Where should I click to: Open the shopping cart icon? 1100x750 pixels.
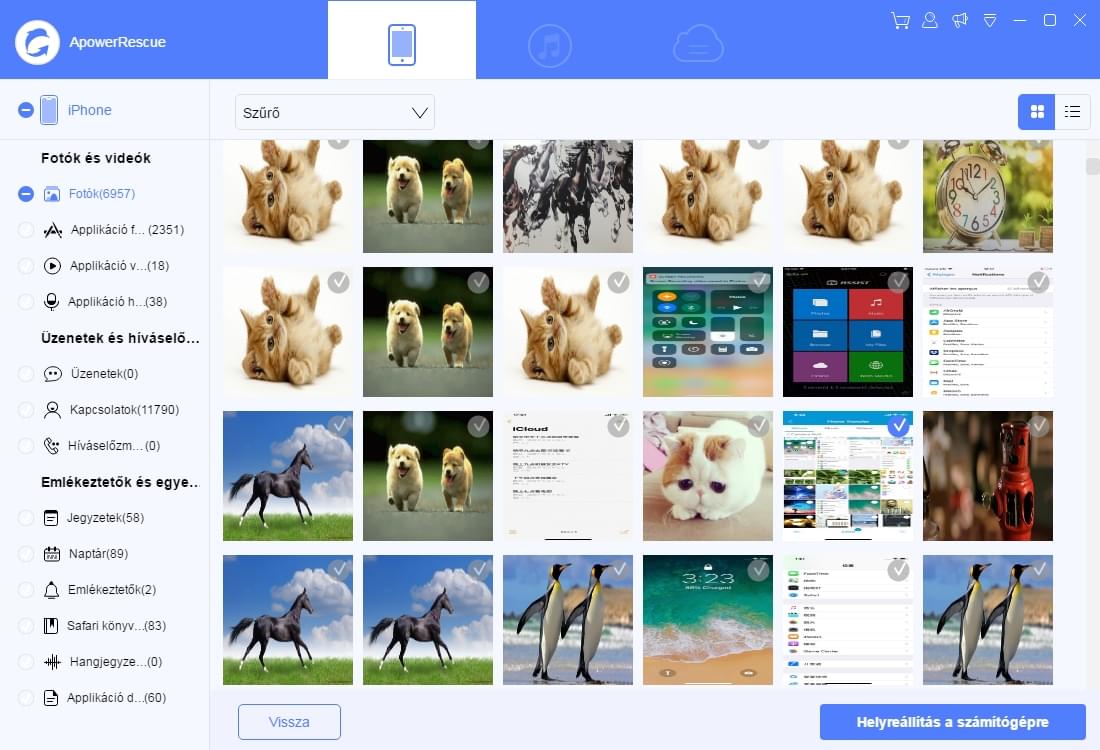900,21
